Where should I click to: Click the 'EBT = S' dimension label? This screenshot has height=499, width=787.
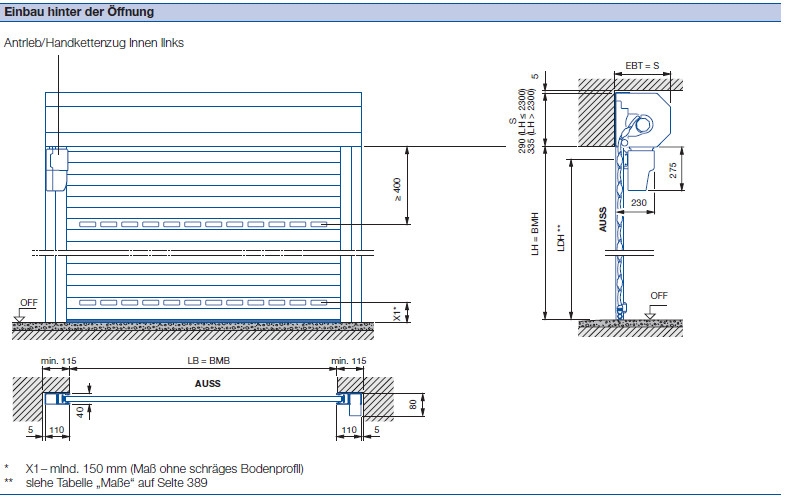pyautogui.click(x=642, y=66)
